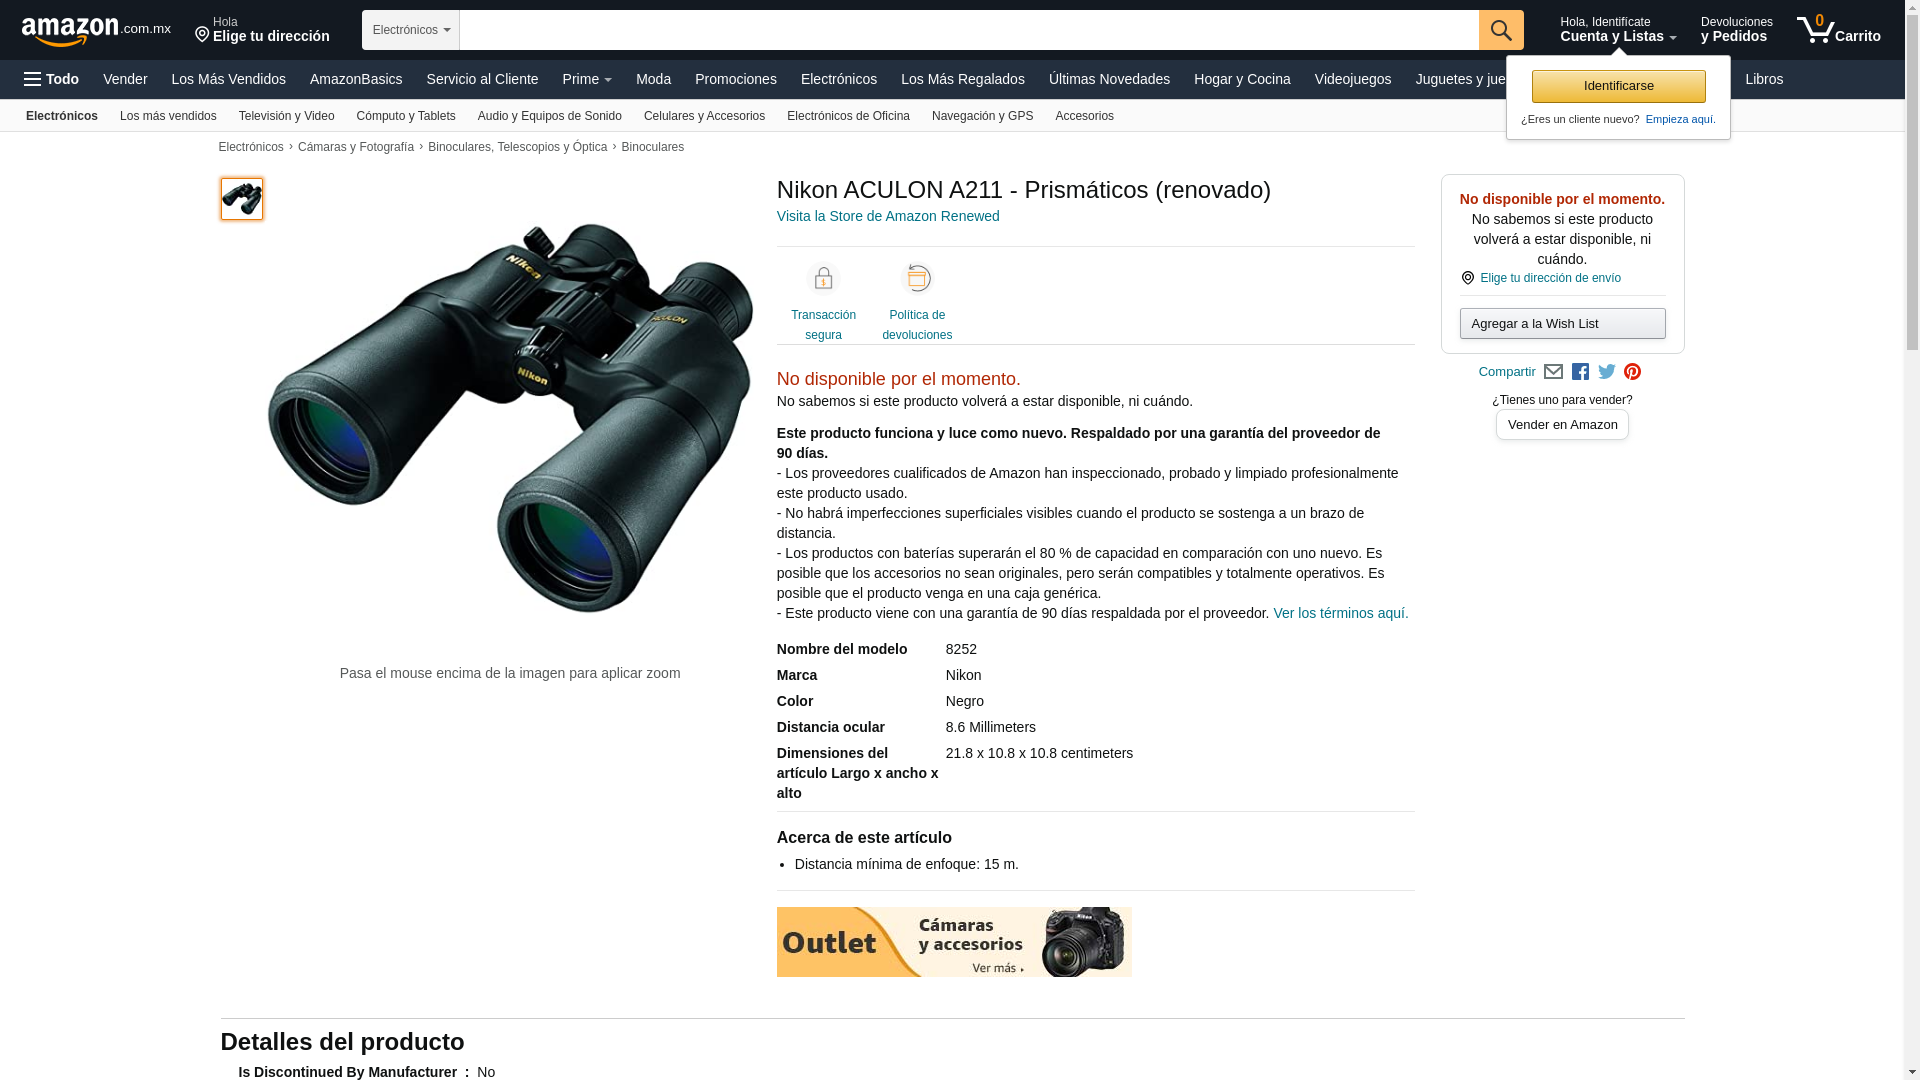Open the Videojuegos navigation menu item
The height and width of the screenshot is (1080, 1920).
[1352, 79]
